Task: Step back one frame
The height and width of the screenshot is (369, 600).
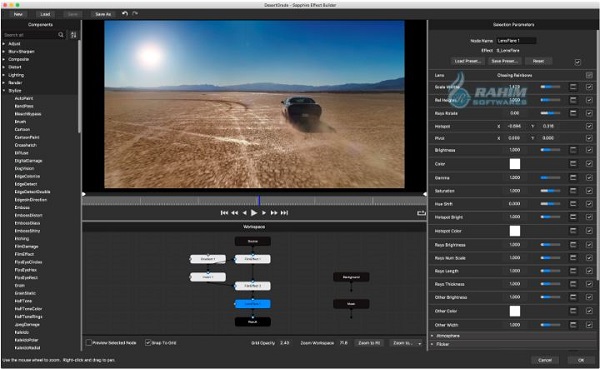Action: click(x=245, y=213)
